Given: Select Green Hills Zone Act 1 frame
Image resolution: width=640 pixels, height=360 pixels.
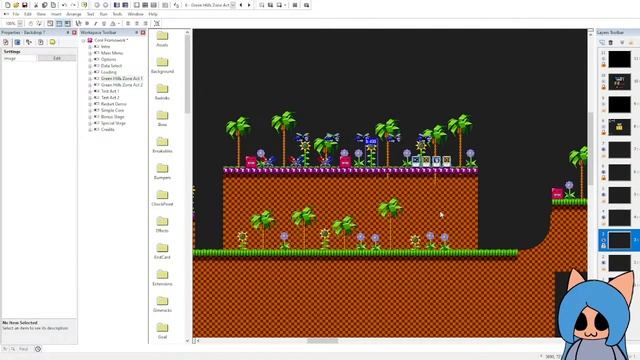Looking at the screenshot, I should coord(122,78).
